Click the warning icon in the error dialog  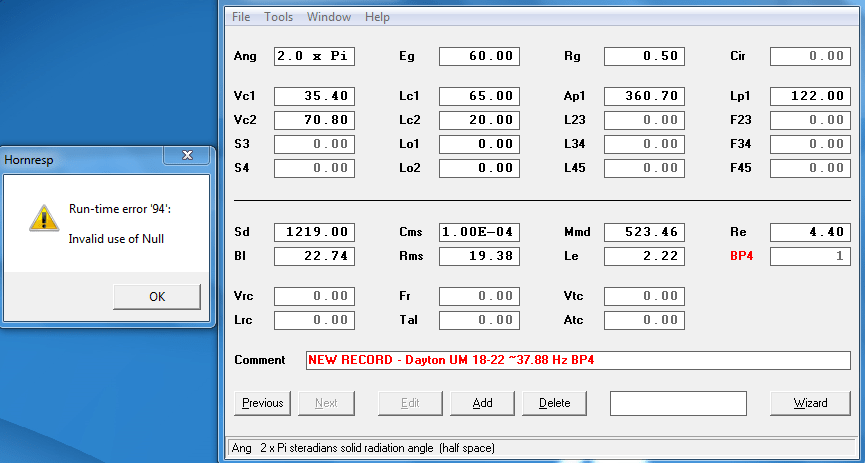pos(44,217)
